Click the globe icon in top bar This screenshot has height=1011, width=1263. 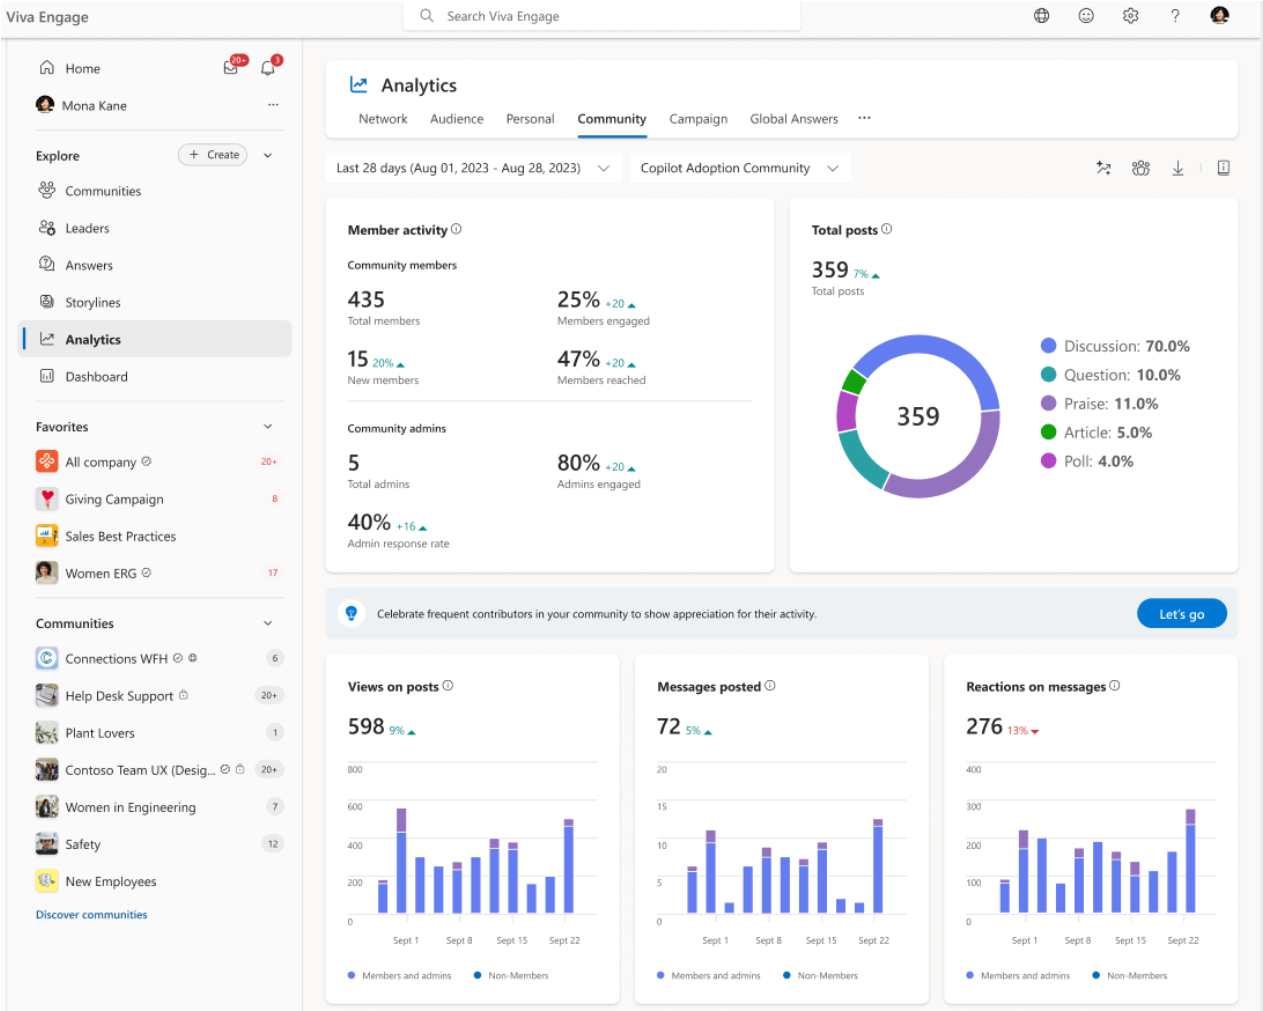coord(1041,16)
